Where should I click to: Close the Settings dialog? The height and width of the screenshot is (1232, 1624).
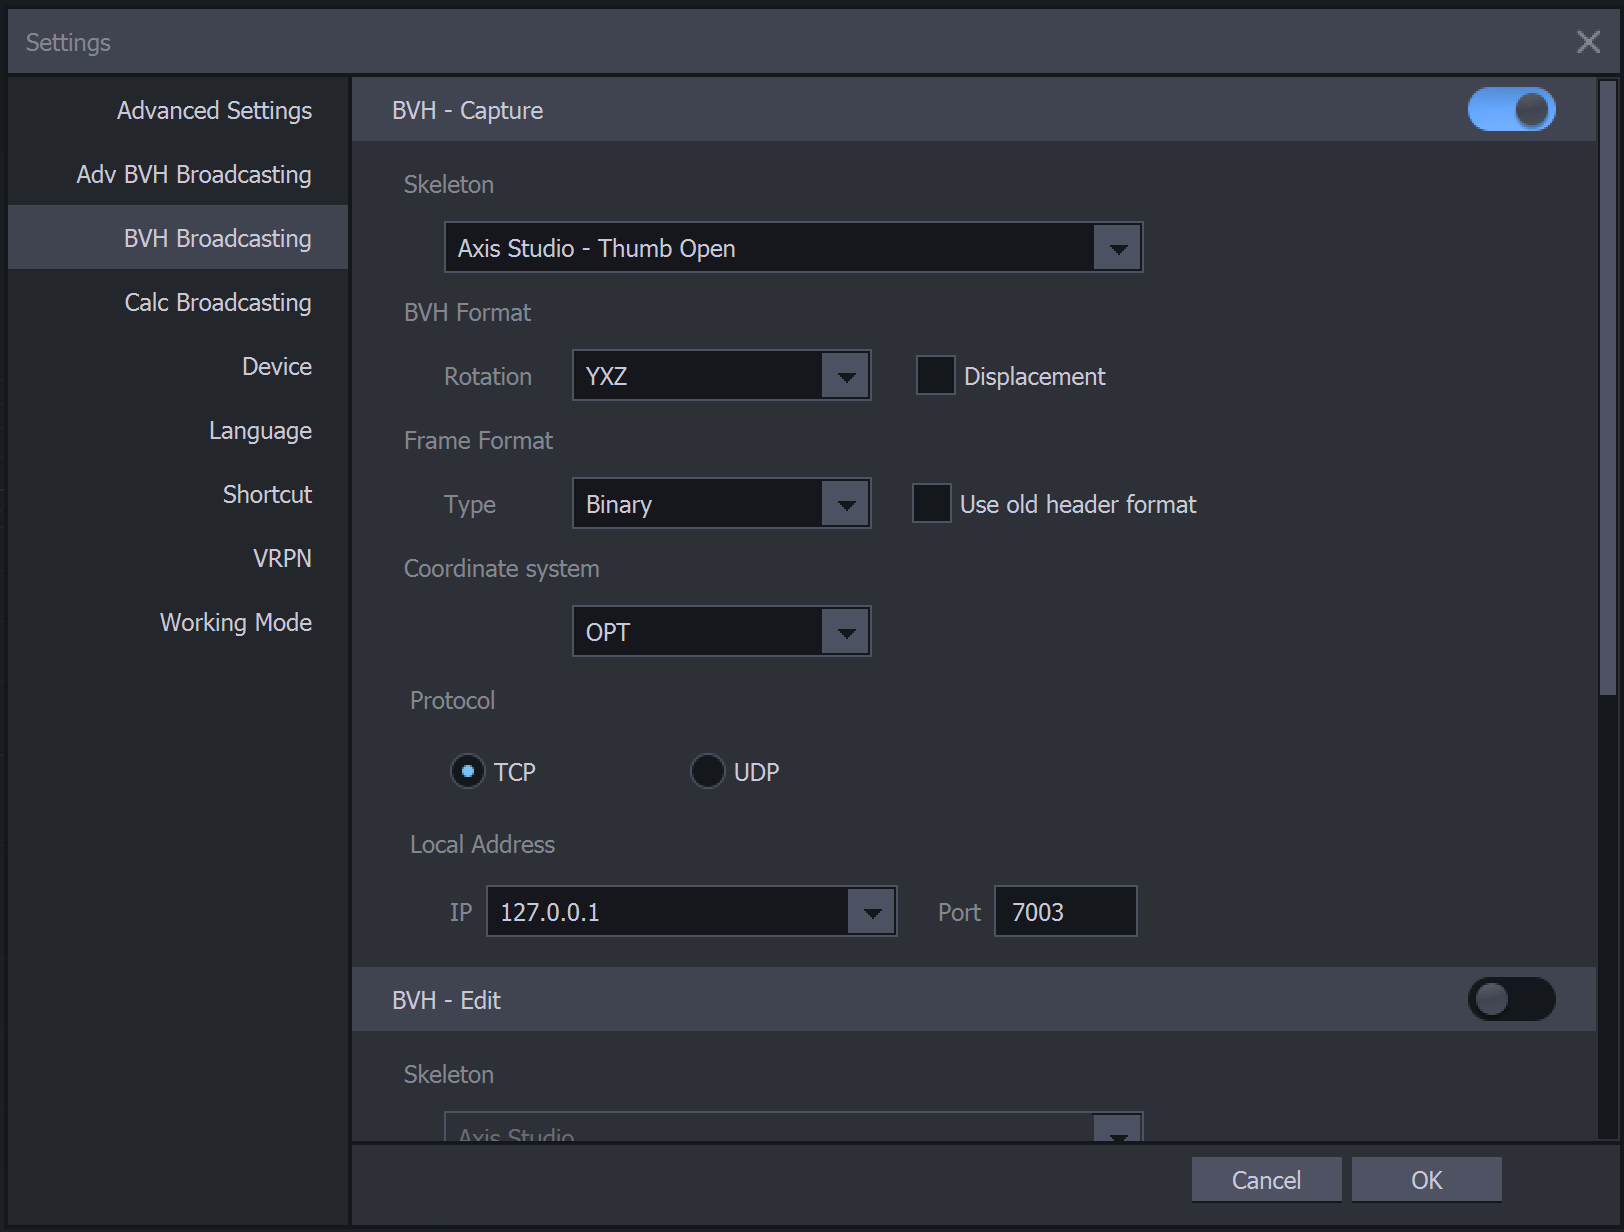(x=1588, y=42)
